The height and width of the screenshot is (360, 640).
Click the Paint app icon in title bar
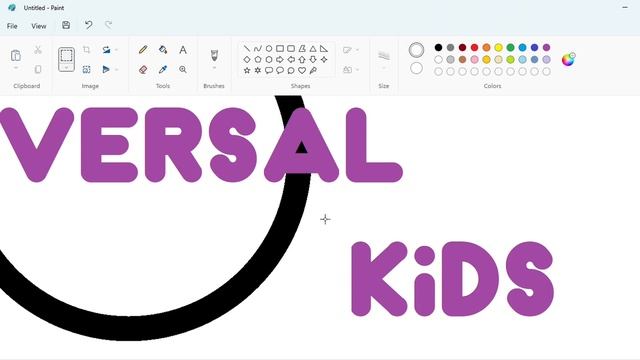point(12,7)
